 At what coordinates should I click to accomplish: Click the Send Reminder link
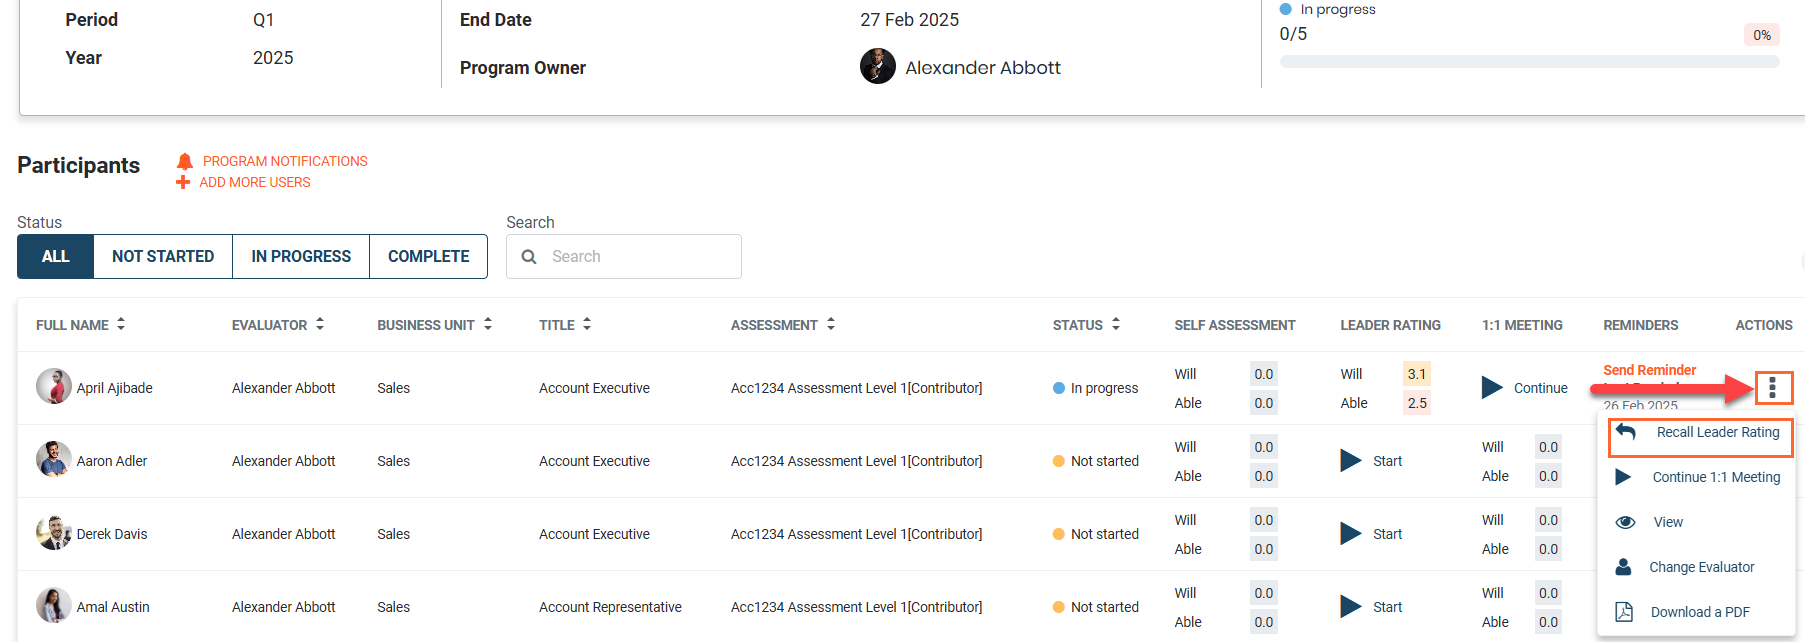[x=1649, y=370]
